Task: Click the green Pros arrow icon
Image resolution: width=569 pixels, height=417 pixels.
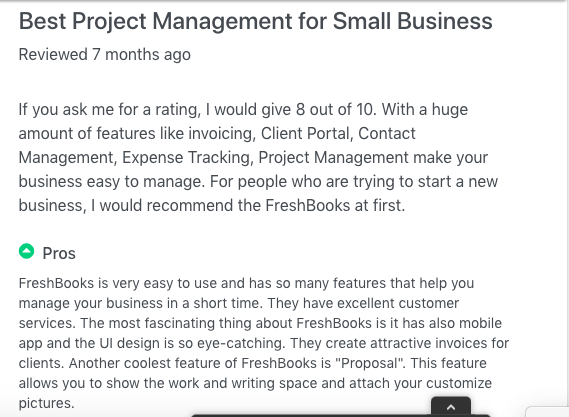Action: (26, 251)
